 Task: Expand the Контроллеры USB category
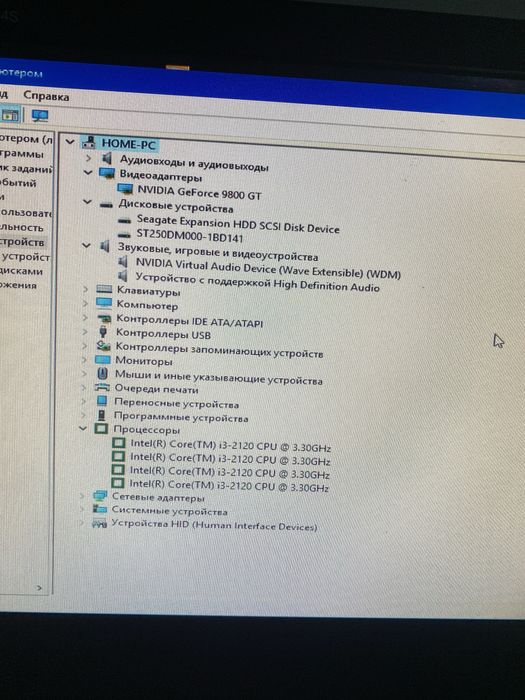(85, 332)
